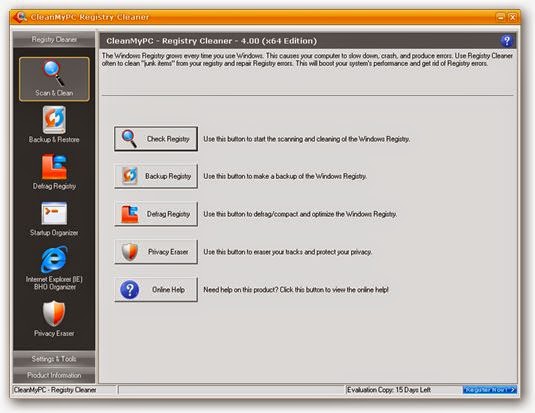
Task: Select Scan & Clean in the sidebar
Action: (x=54, y=79)
